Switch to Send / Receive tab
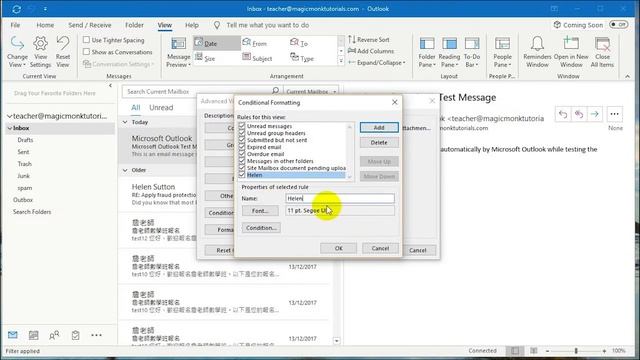This screenshot has width=640, height=360. [89, 25]
